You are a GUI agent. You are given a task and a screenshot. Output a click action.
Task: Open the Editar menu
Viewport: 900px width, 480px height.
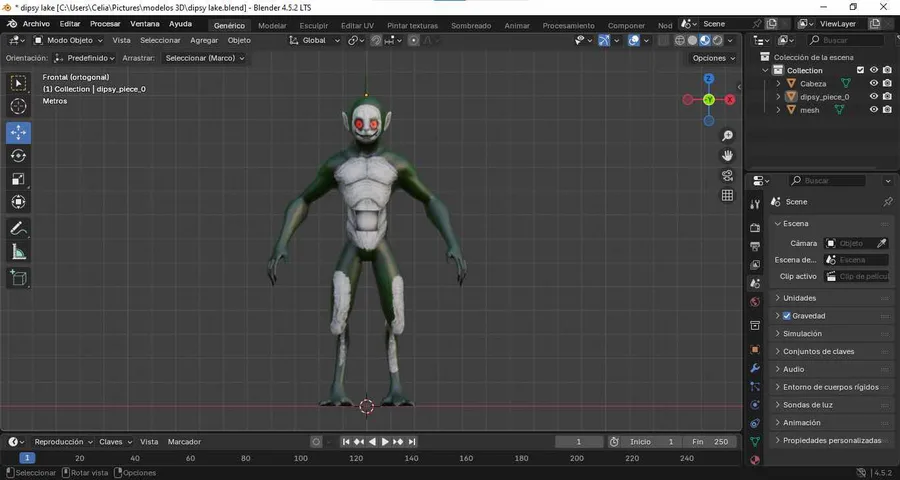tap(70, 24)
